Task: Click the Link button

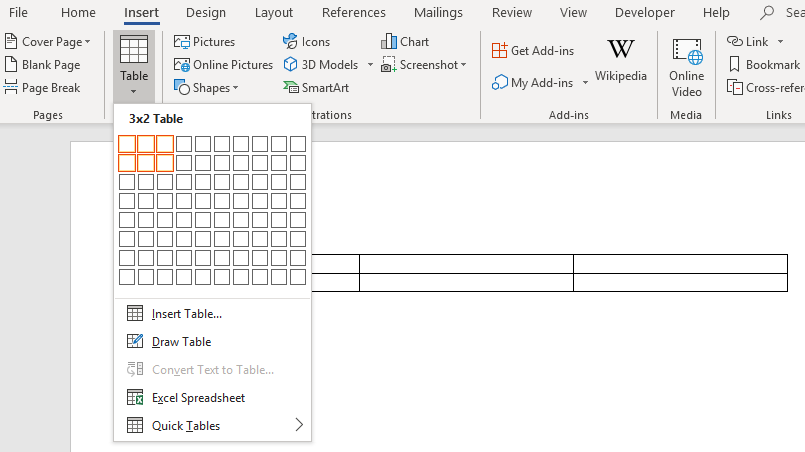Action: 748,42
